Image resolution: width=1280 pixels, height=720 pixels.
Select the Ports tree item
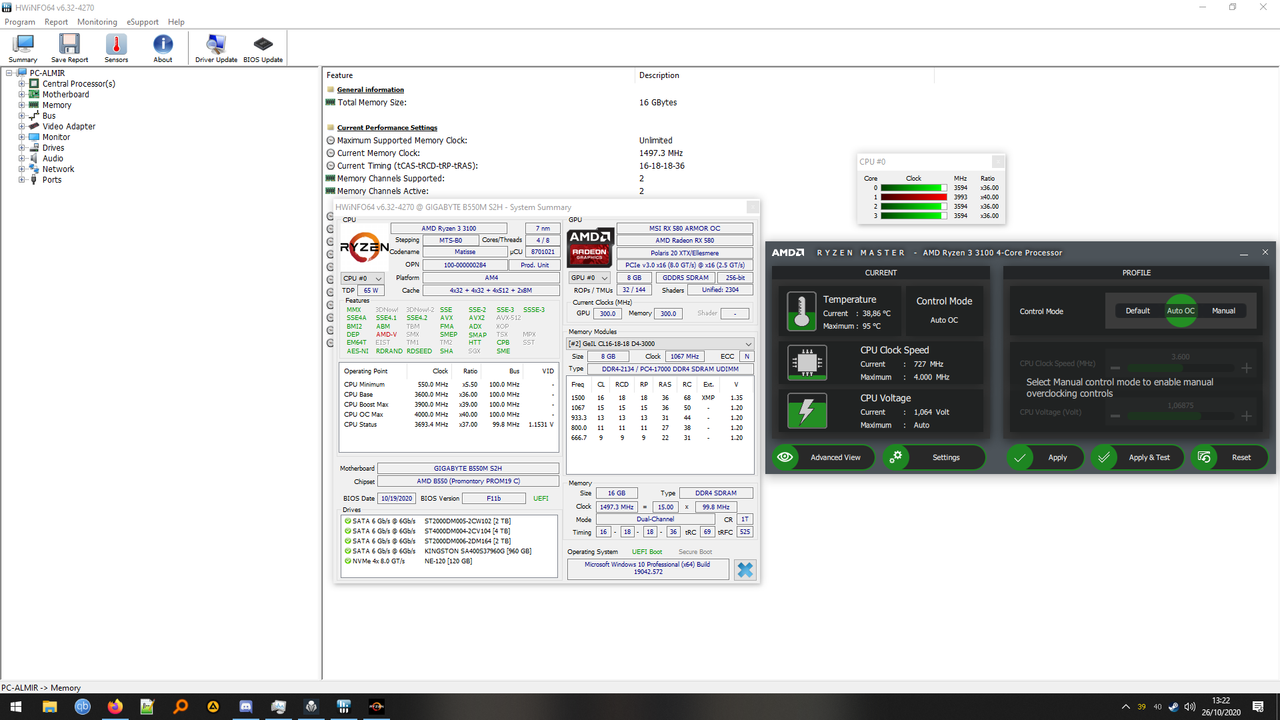pyautogui.click(x=52, y=180)
